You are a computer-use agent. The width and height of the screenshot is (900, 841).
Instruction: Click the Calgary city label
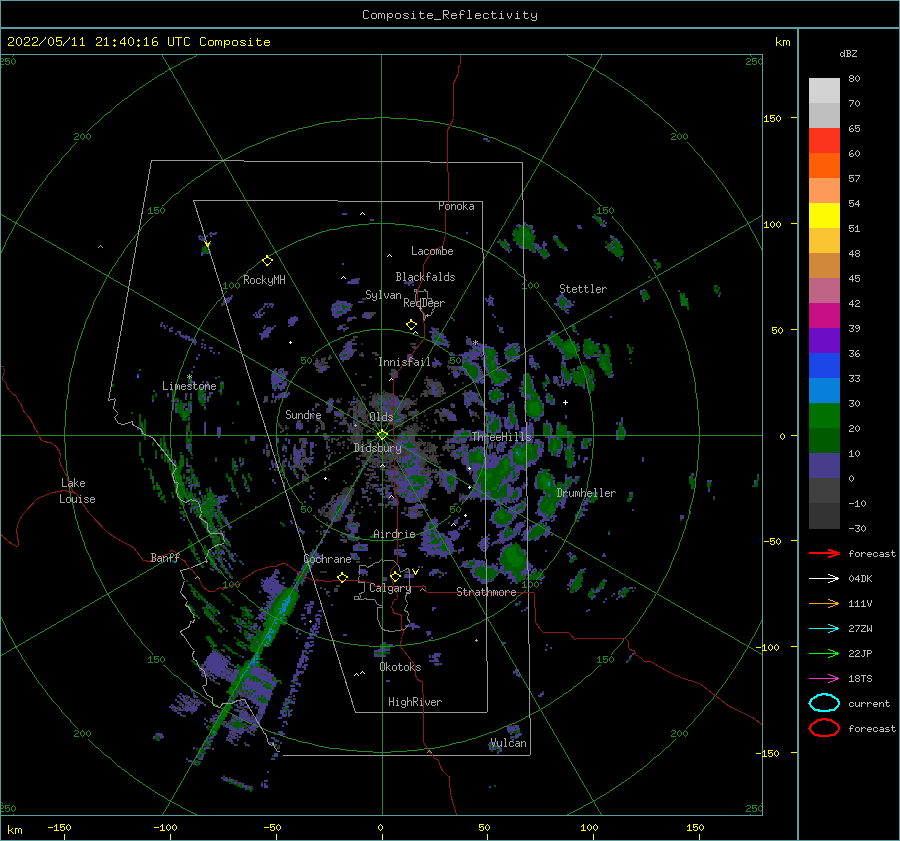coord(390,588)
